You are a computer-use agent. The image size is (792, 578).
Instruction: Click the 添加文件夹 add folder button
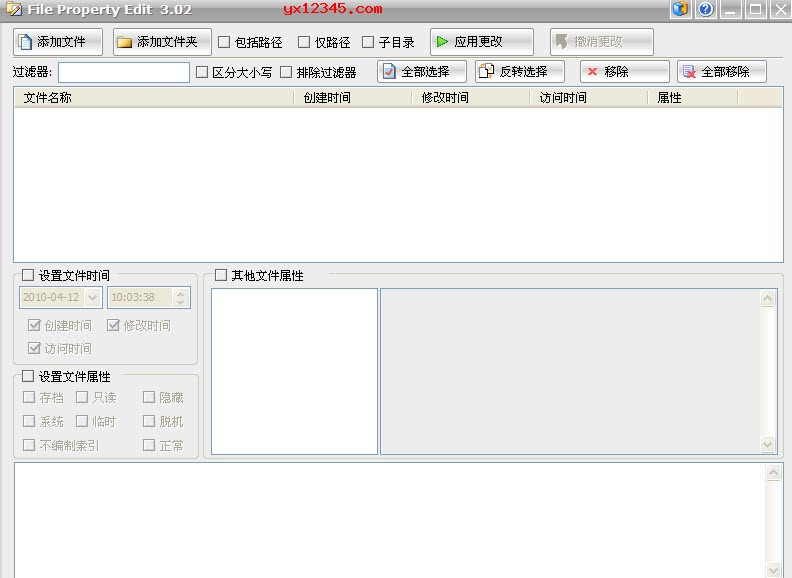click(x=162, y=42)
